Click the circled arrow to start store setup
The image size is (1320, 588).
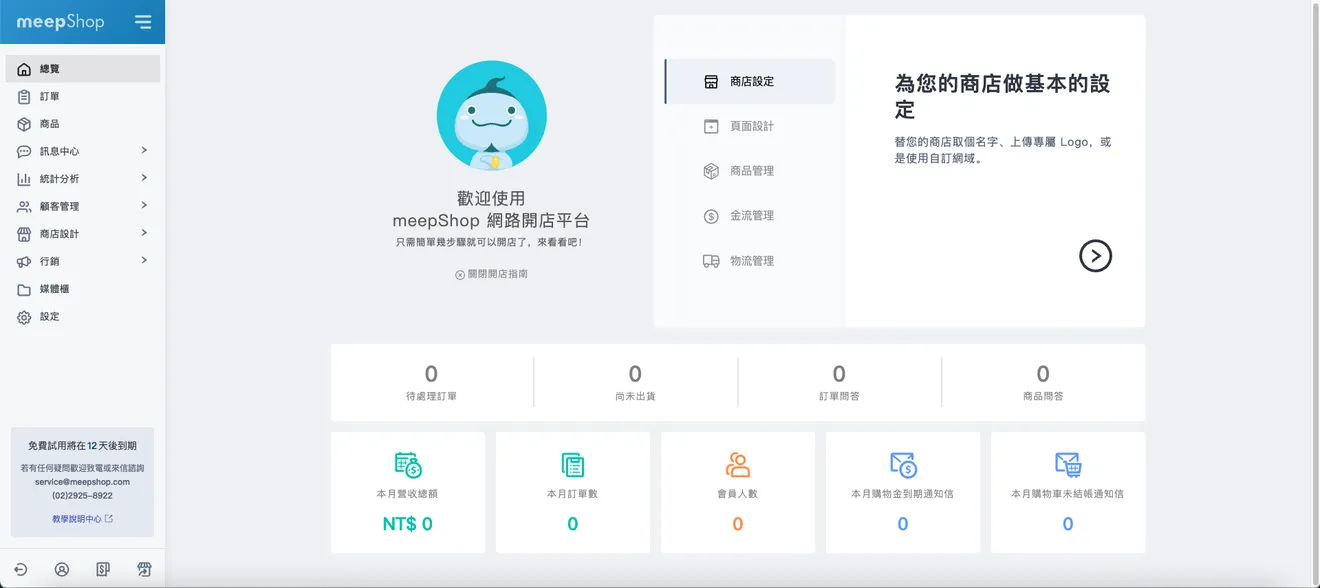point(1096,256)
